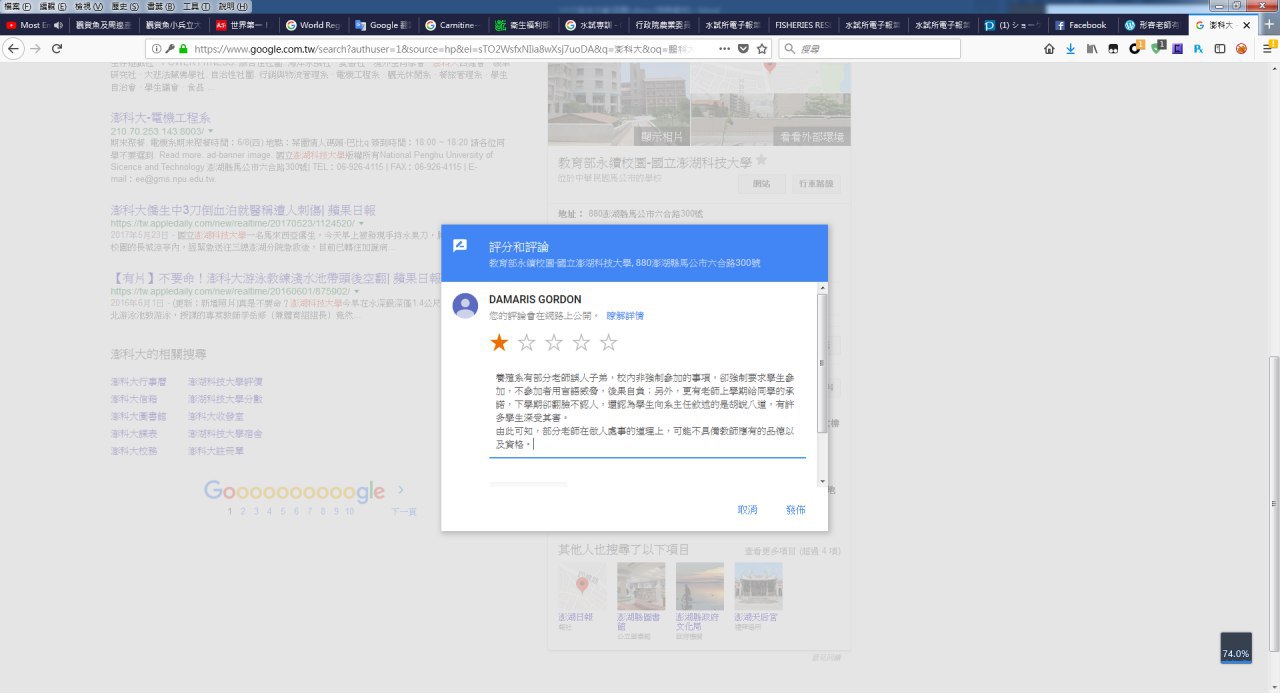Click 發佈 to post the review

coord(795,510)
